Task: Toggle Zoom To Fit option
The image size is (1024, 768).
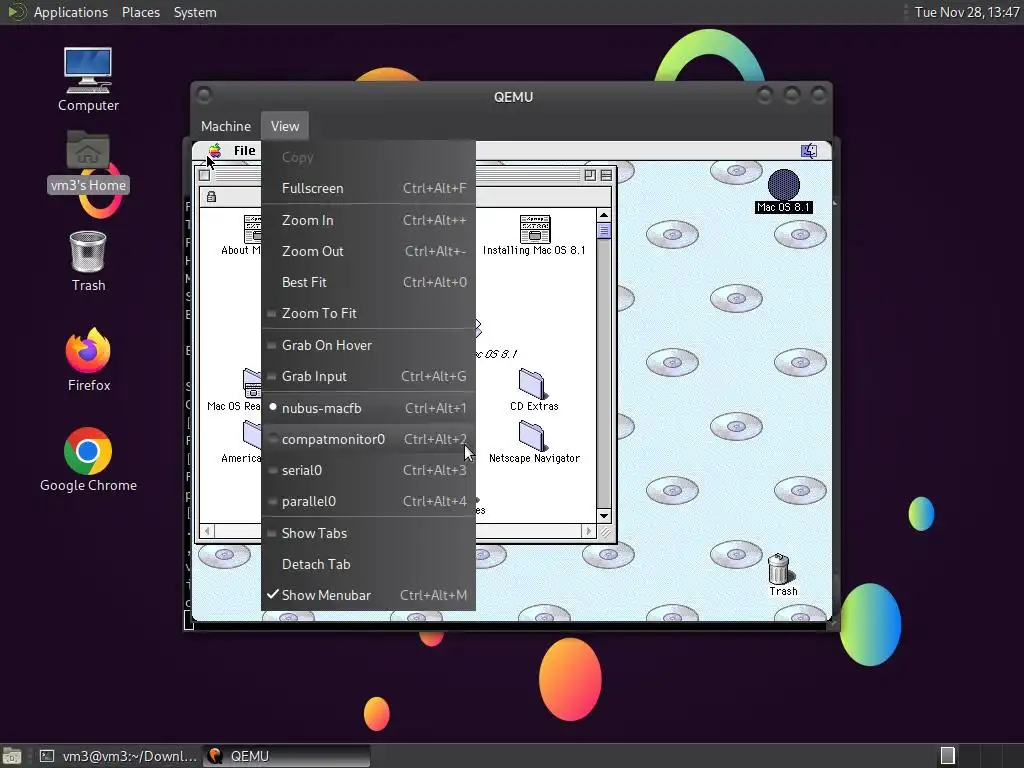Action: tap(368, 313)
